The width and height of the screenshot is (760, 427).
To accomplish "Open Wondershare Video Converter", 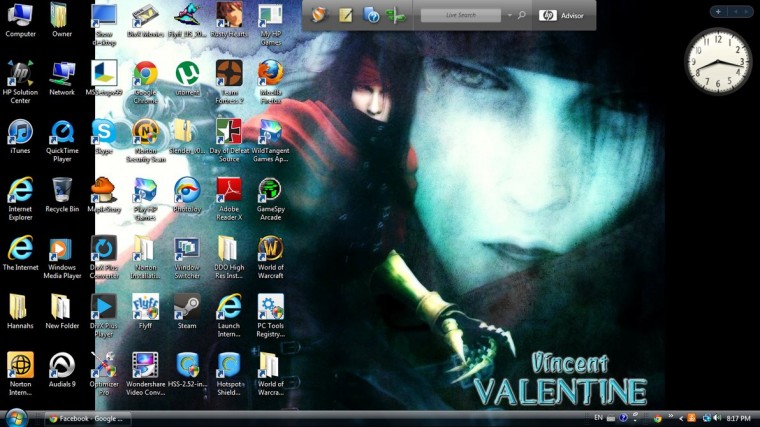I will click(145, 373).
